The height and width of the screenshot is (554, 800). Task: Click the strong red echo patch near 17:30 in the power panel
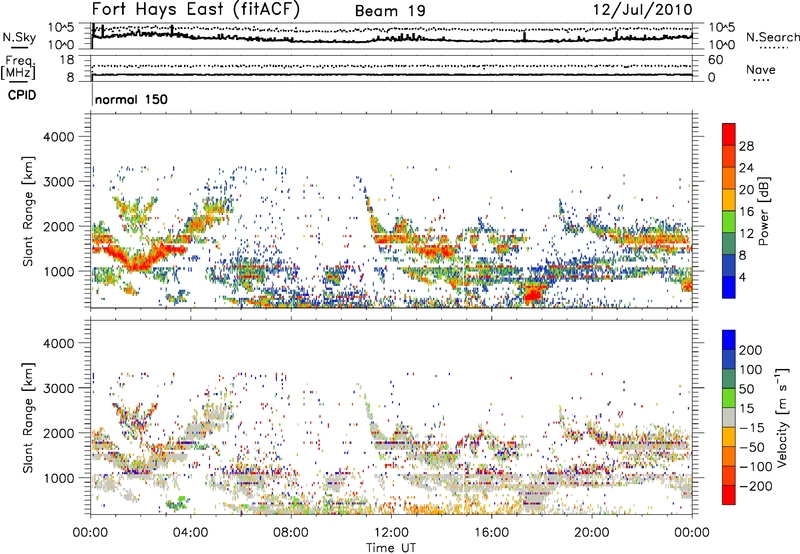pyautogui.click(x=533, y=294)
